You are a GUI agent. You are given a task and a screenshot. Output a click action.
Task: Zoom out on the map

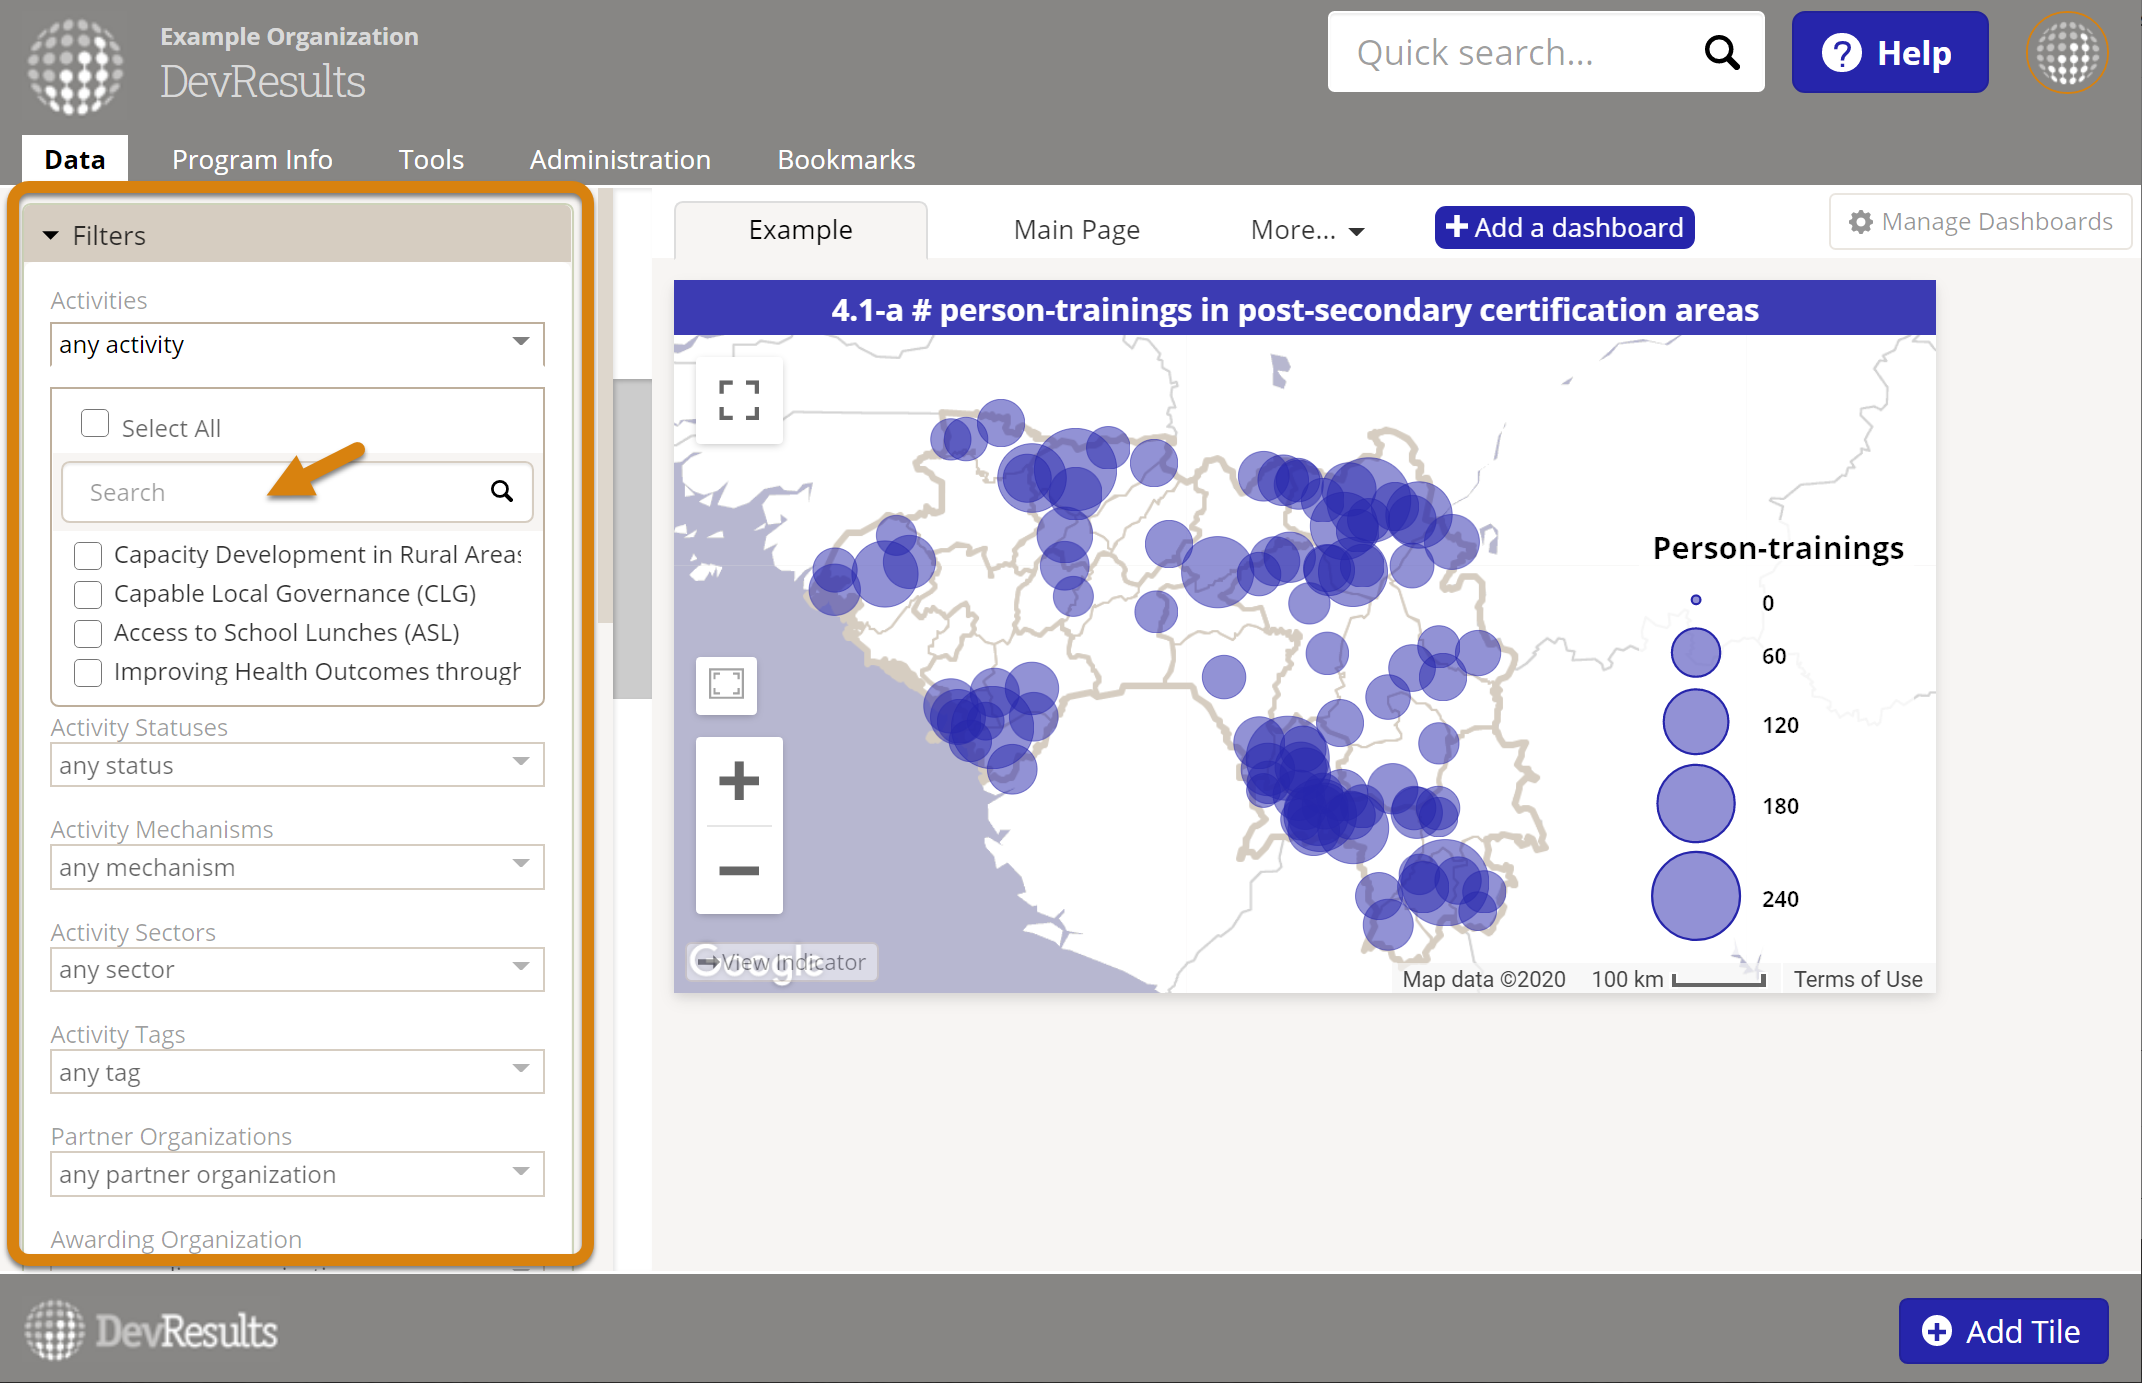pos(739,870)
